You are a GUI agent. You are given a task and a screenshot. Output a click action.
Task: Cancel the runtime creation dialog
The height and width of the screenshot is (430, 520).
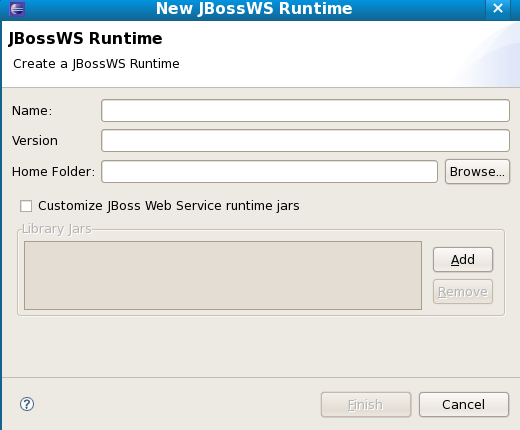[464, 405]
